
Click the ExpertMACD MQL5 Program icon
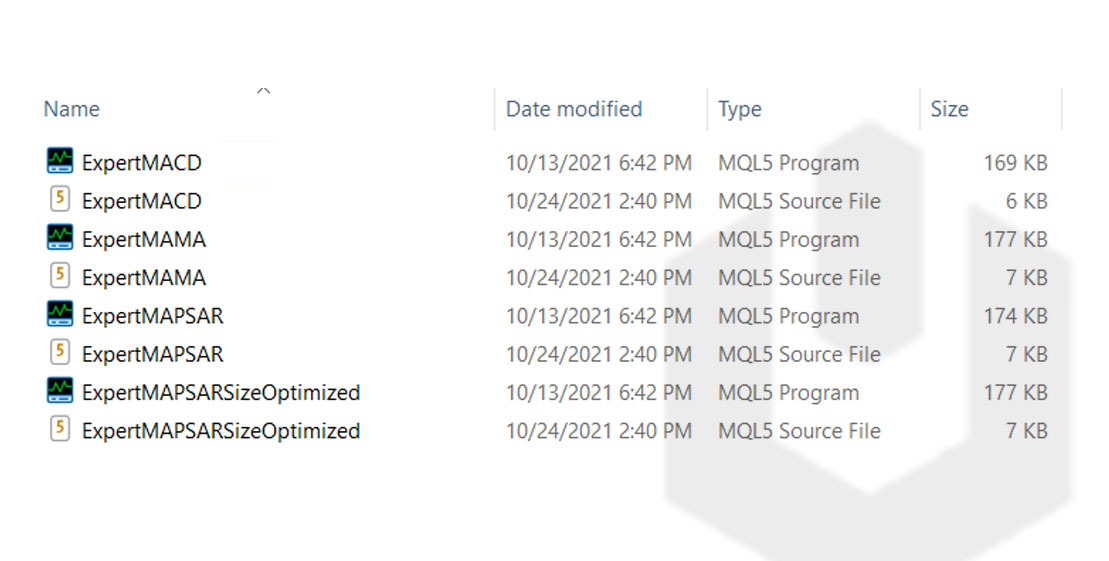(60, 161)
